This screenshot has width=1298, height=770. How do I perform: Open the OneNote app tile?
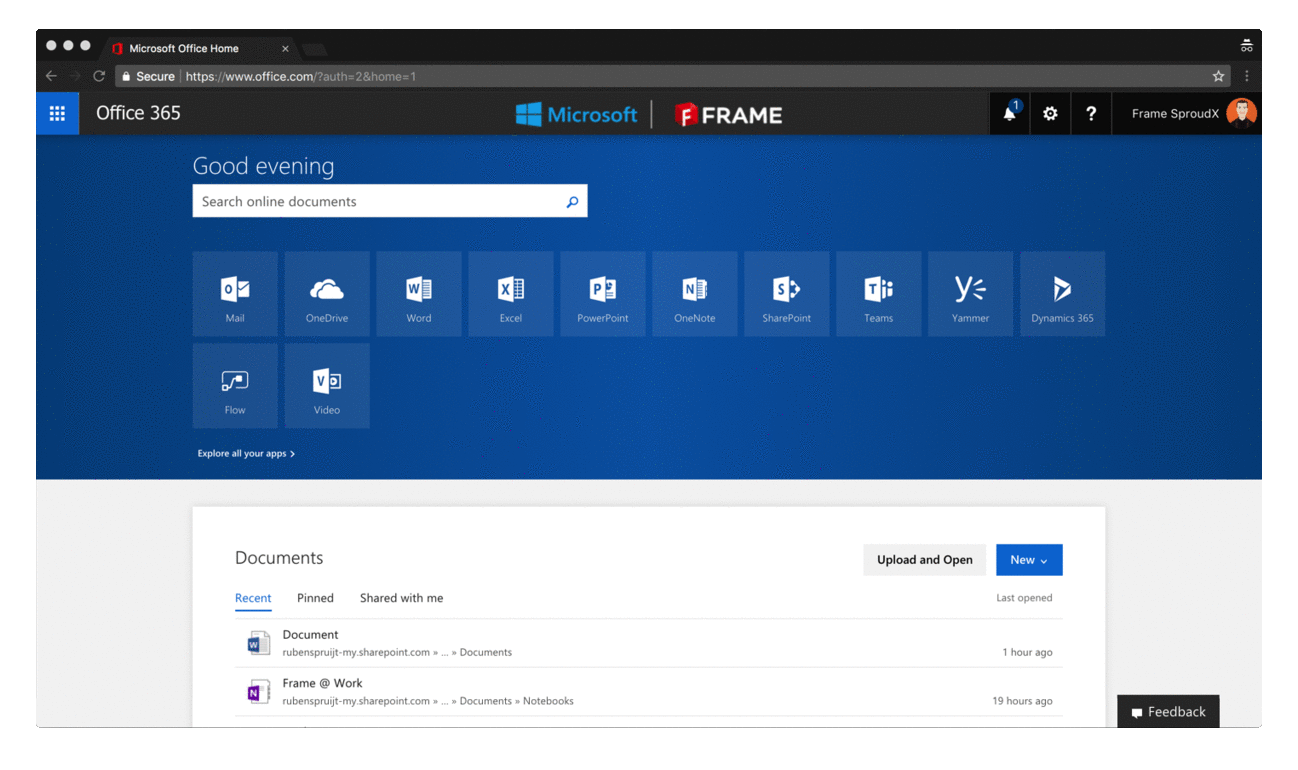coord(695,294)
